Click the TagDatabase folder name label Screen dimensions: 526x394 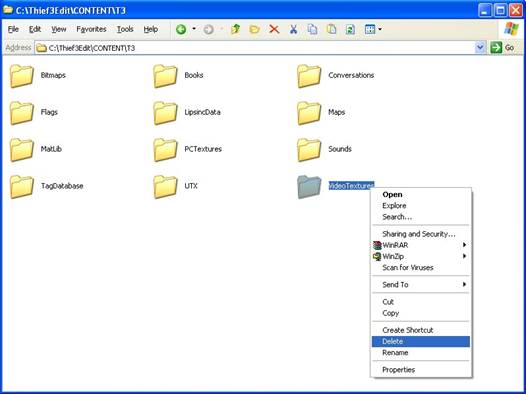coord(62,186)
